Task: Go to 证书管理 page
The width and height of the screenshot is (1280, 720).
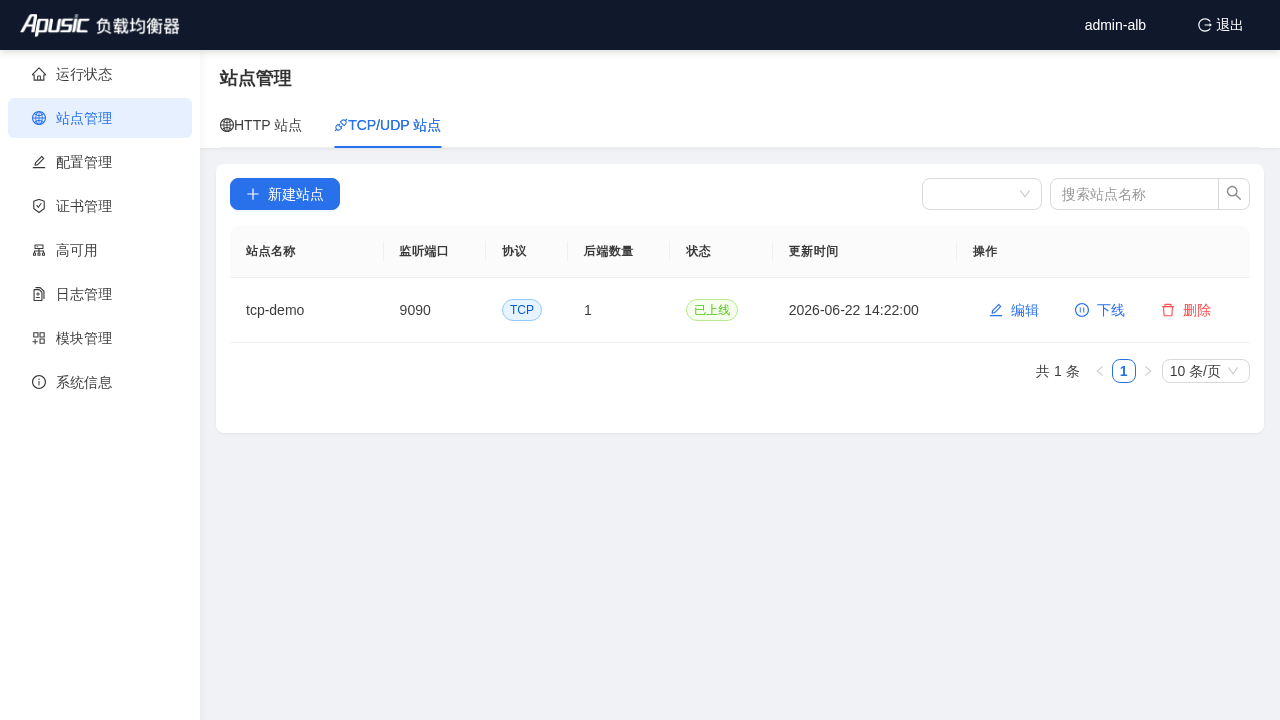Action: tap(100, 206)
